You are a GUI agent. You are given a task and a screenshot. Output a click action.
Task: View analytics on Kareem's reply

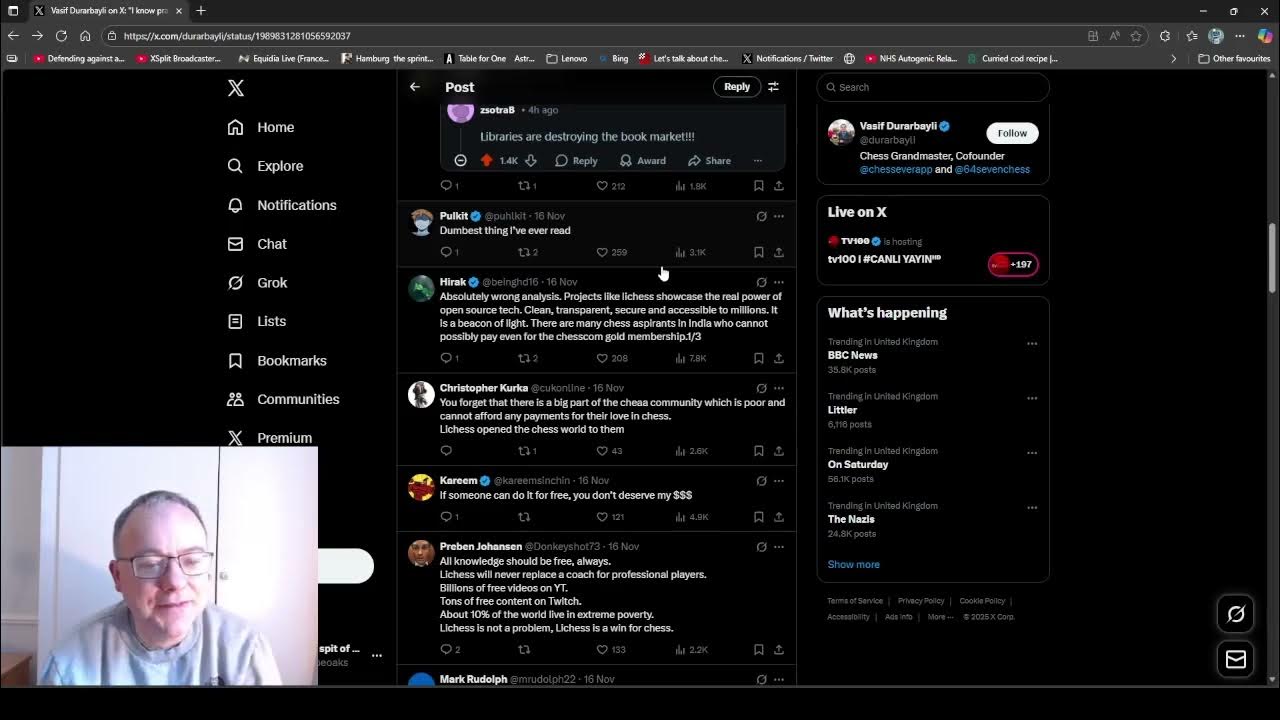click(x=692, y=517)
